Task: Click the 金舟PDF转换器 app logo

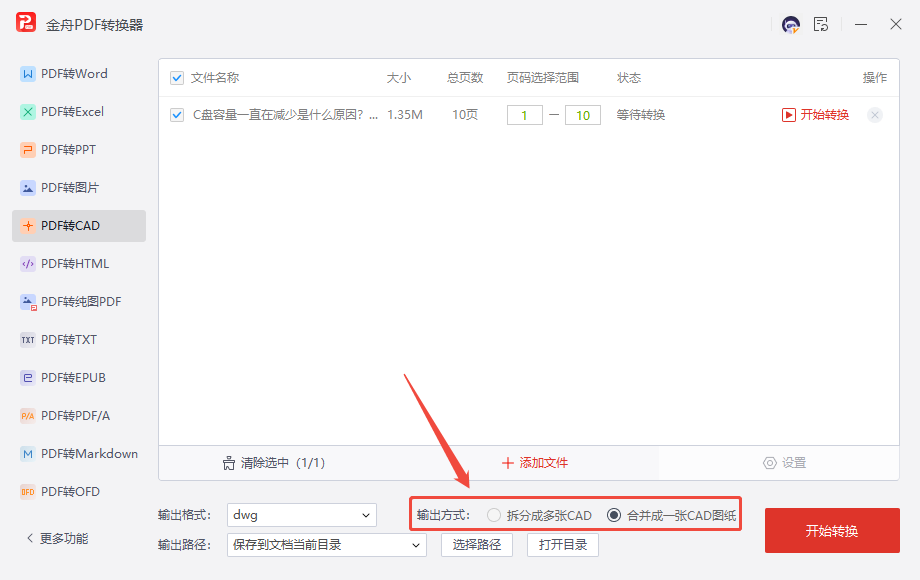Action: click(26, 23)
